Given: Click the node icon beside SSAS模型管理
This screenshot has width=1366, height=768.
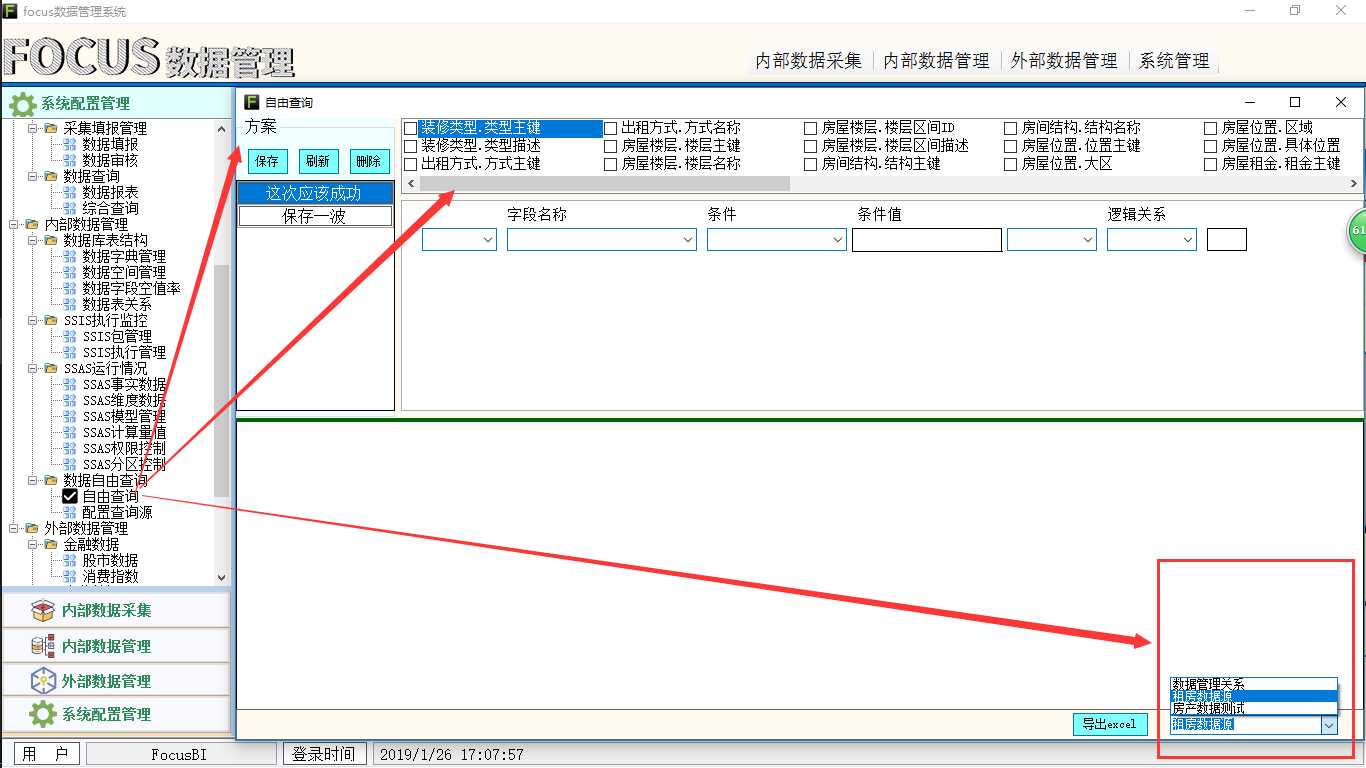Looking at the screenshot, I should (x=69, y=416).
